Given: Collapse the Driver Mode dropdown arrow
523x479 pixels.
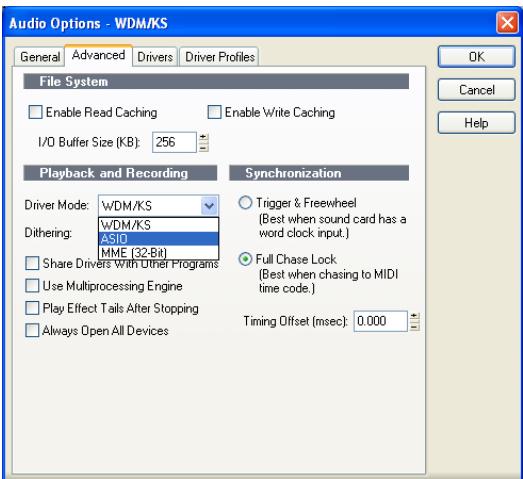Looking at the screenshot, I should [x=209, y=205].
